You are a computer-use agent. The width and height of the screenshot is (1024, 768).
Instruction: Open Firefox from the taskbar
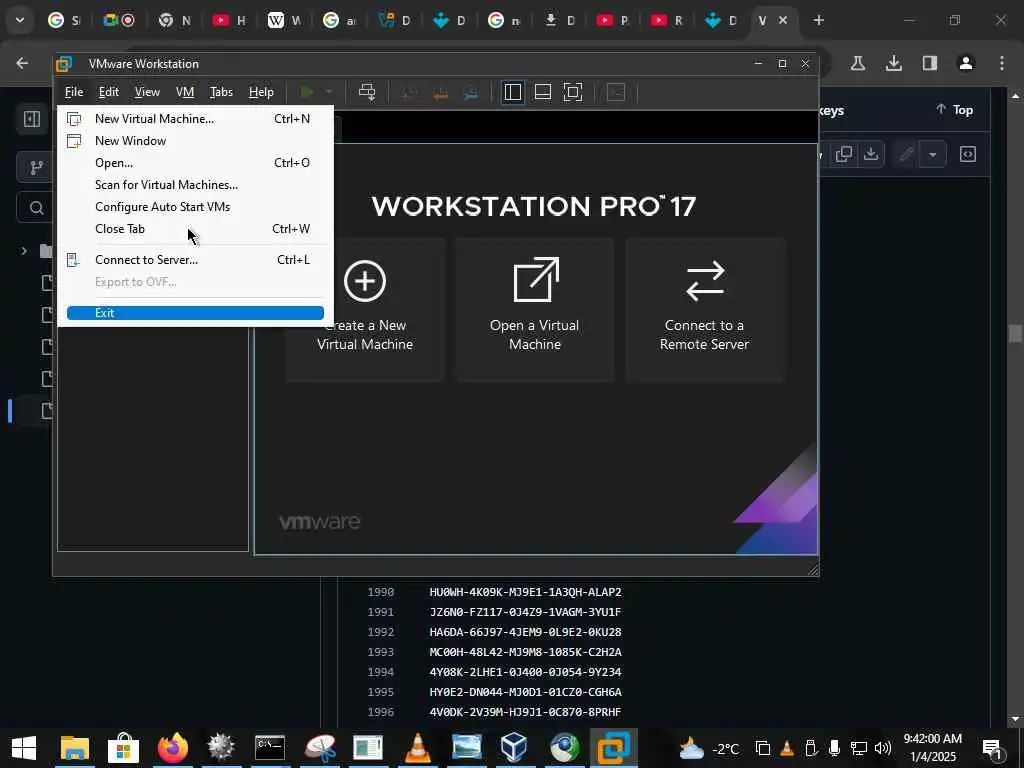click(173, 748)
